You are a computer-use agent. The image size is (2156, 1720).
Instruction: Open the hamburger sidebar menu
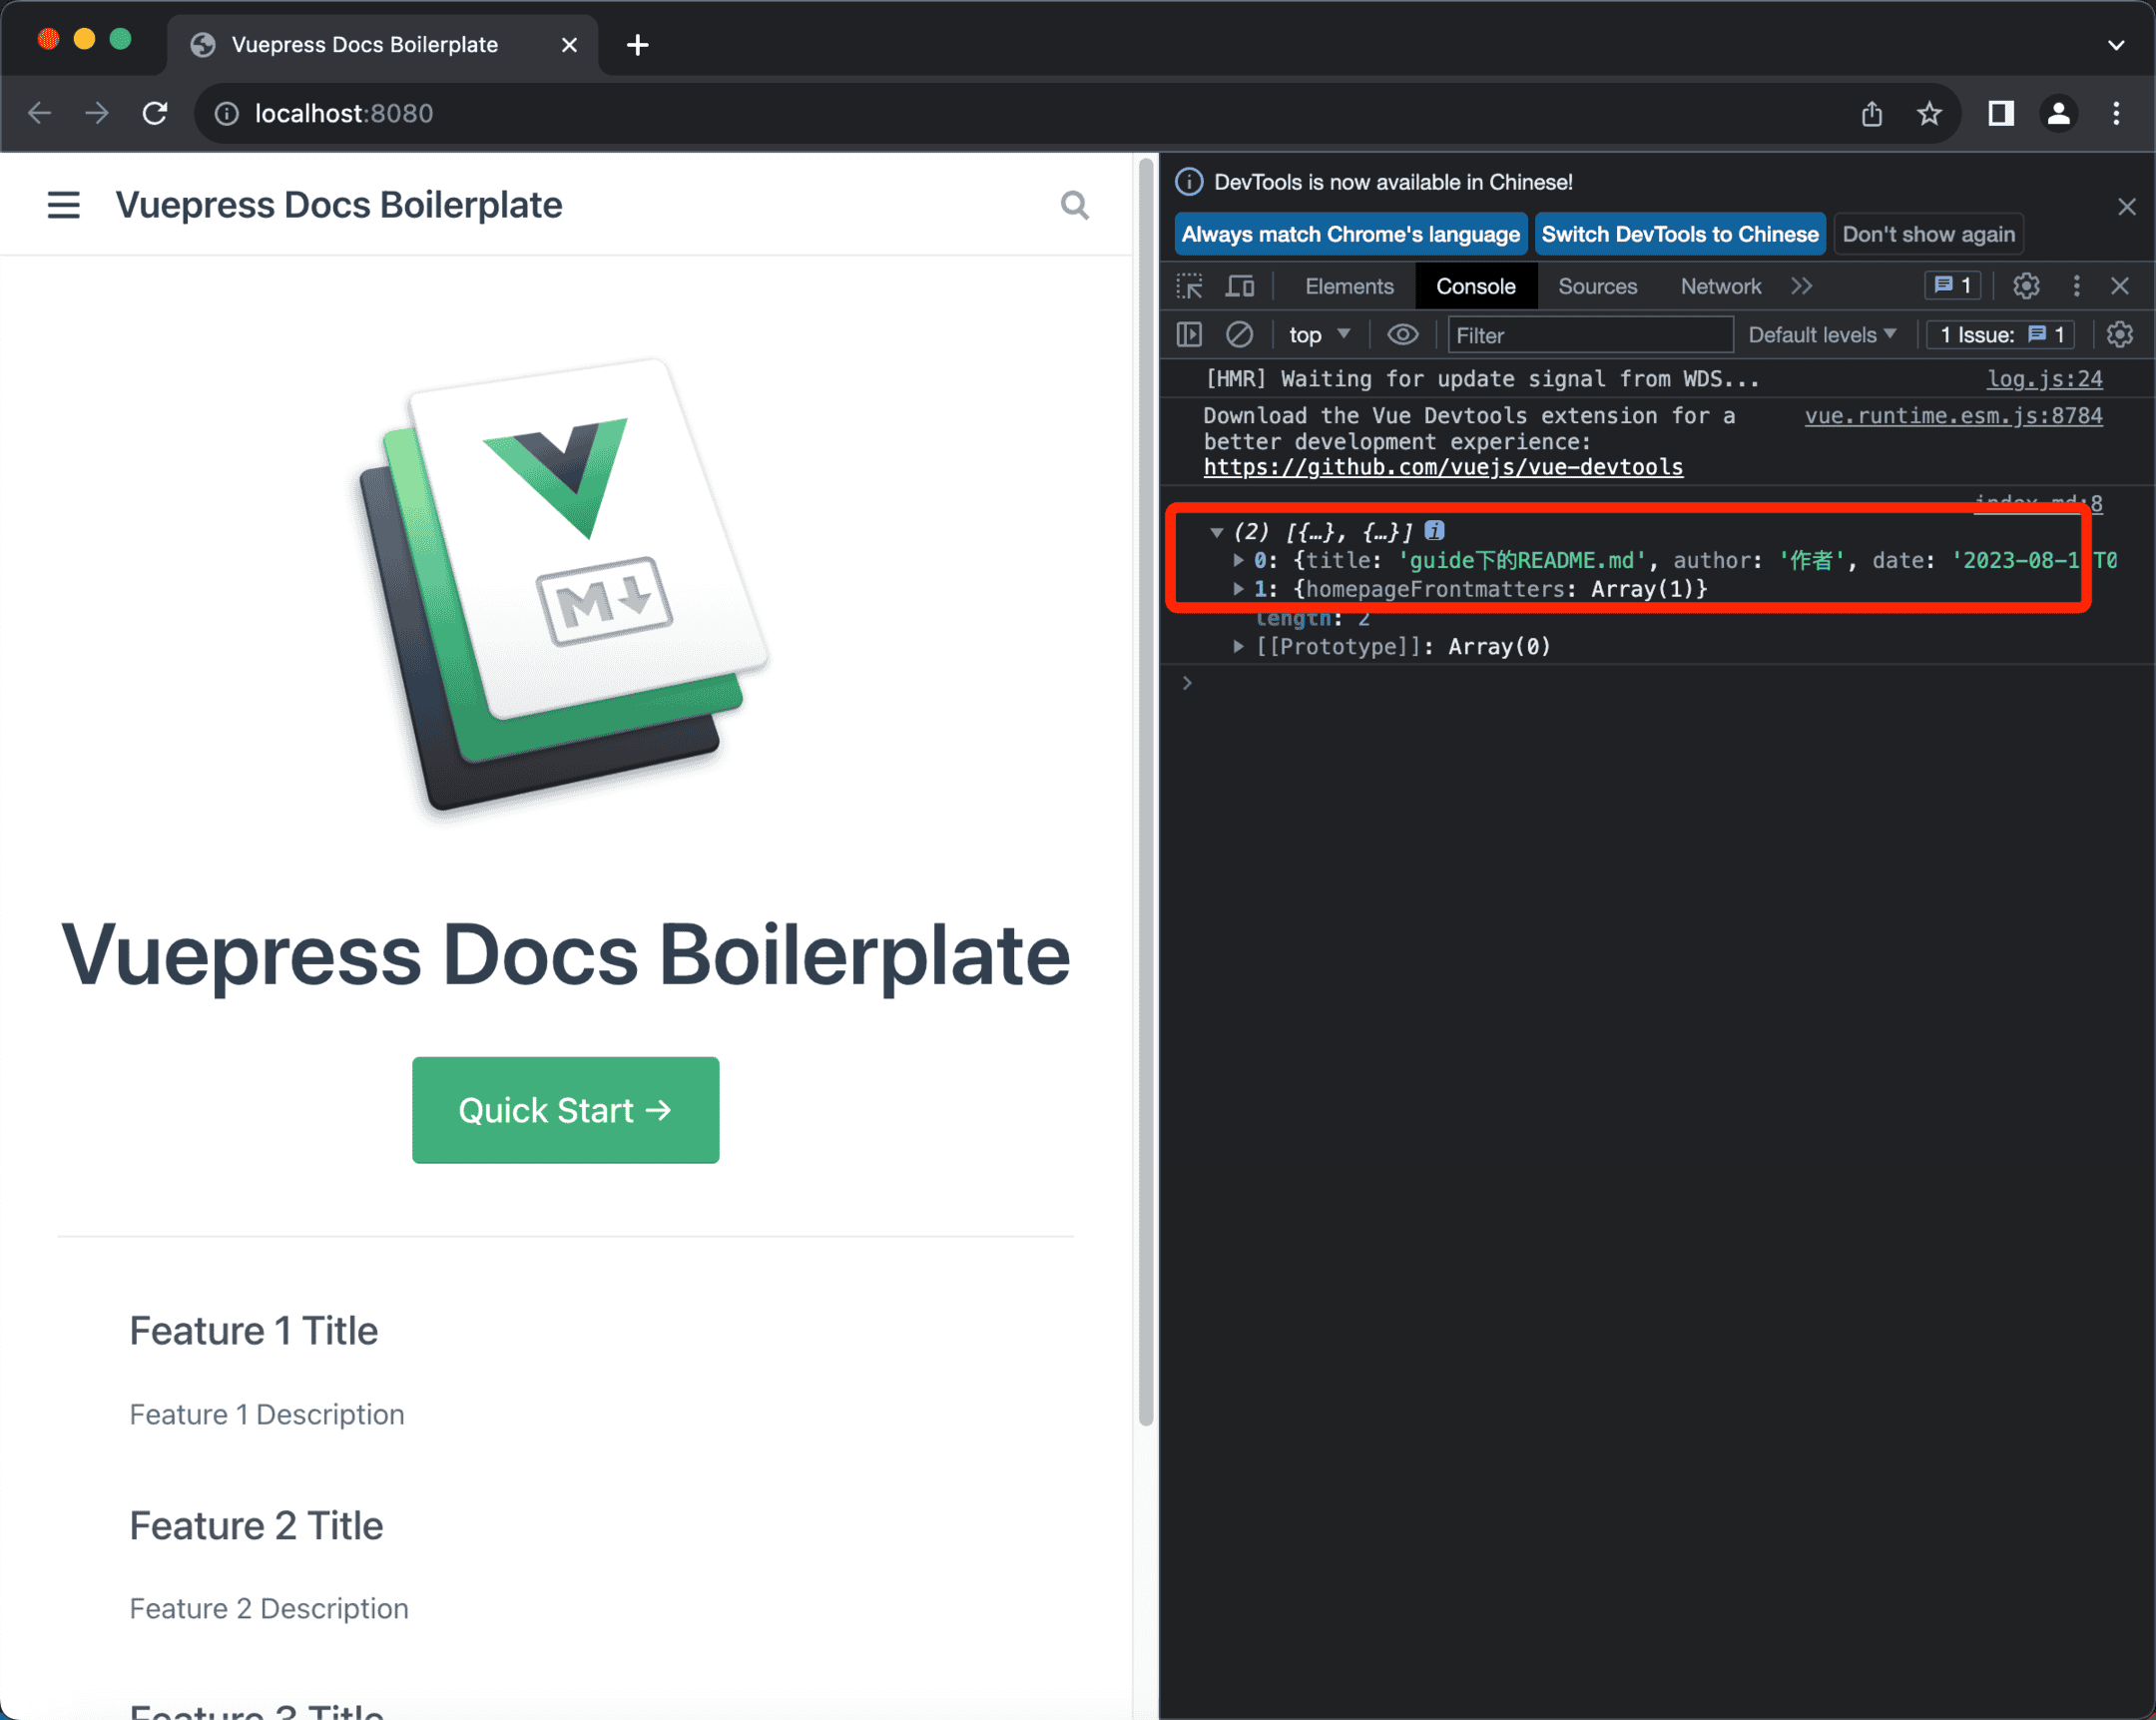tap(64, 205)
